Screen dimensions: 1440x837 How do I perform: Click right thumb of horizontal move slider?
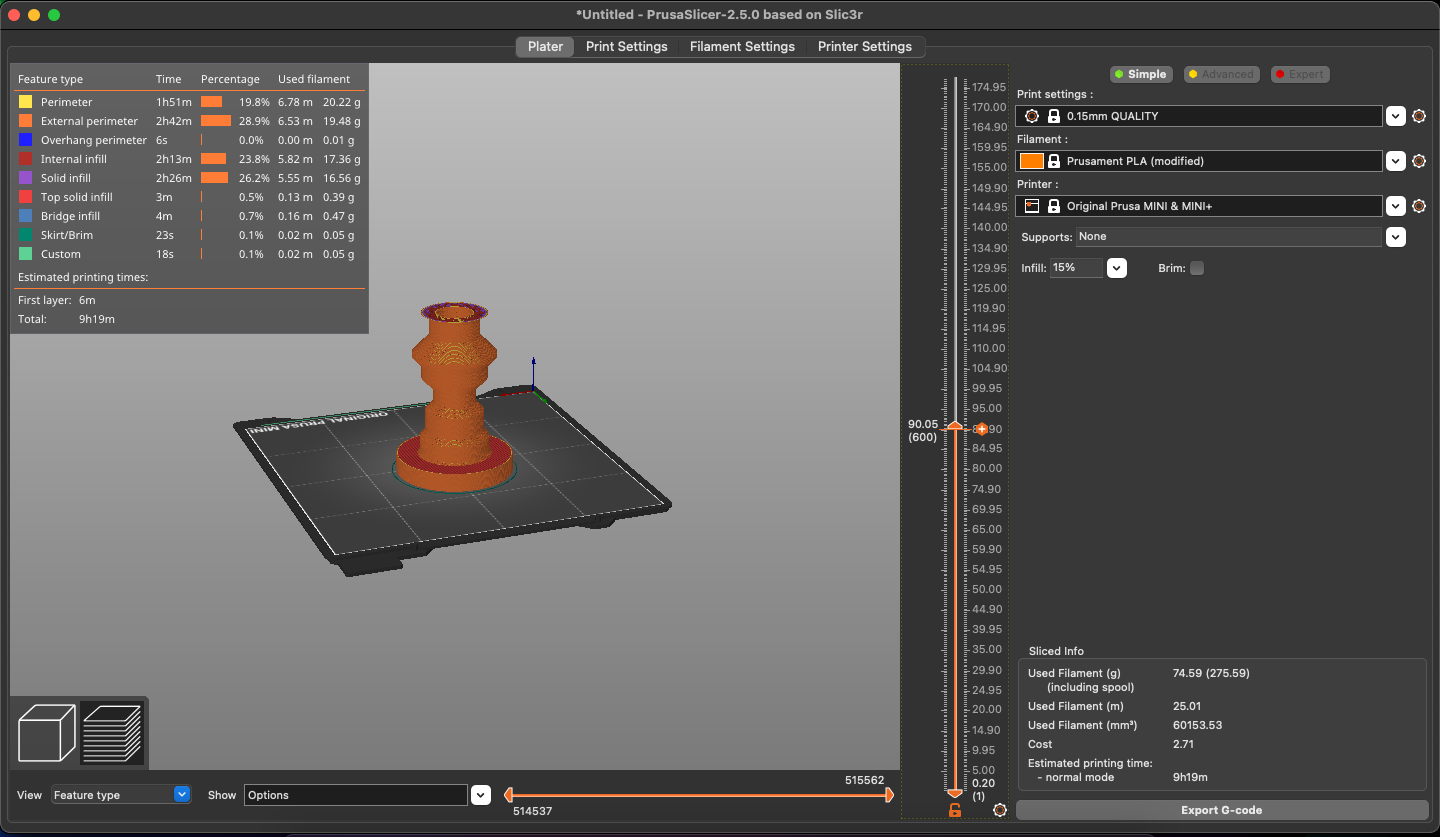889,795
